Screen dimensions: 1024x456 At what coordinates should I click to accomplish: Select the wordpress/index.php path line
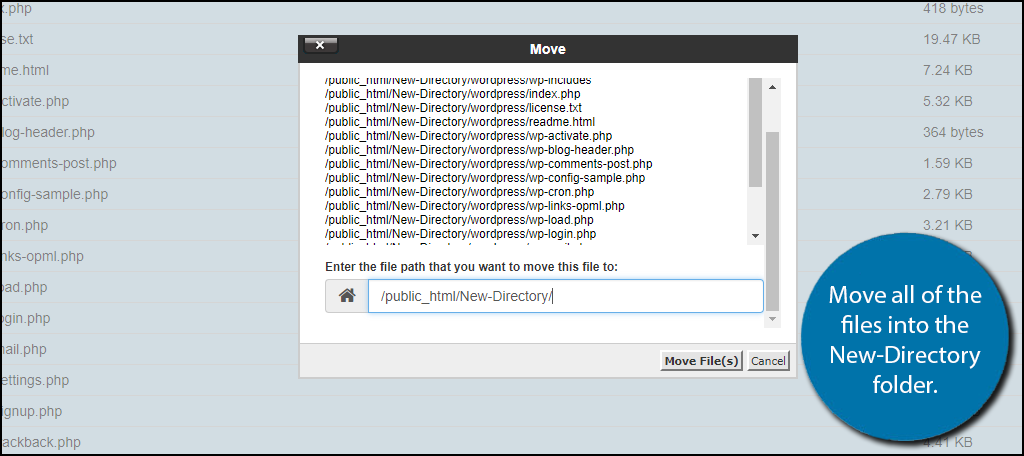[x=452, y=94]
